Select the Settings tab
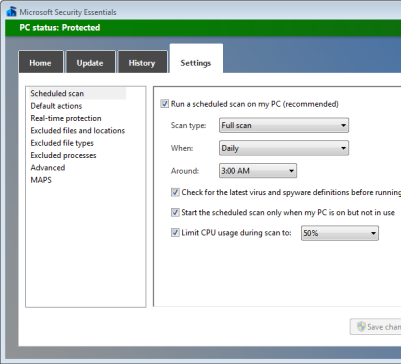Image resolution: width=401 pixels, height=364 pixels. [196, 59]
